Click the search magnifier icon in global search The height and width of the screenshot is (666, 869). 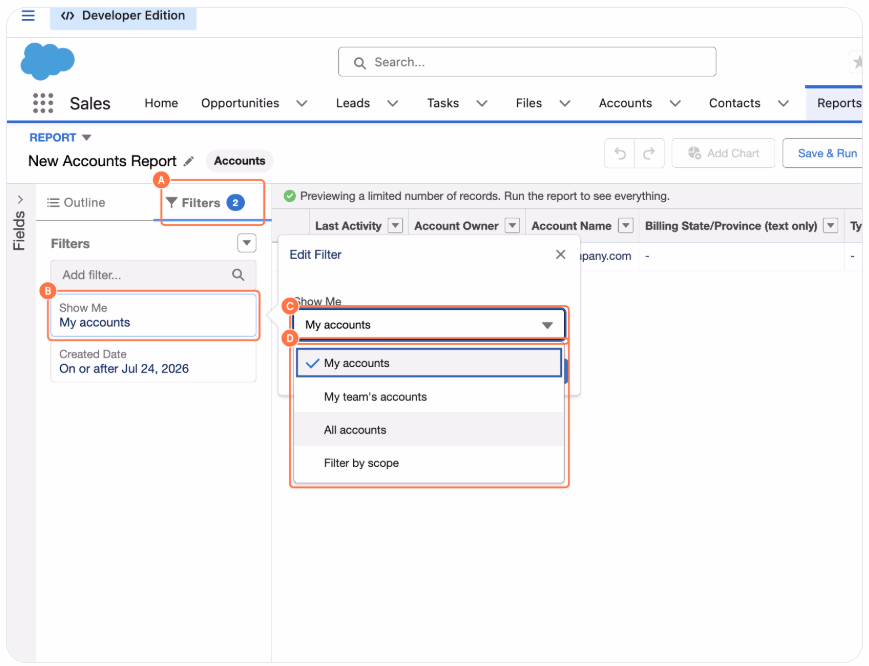(360, 63)
